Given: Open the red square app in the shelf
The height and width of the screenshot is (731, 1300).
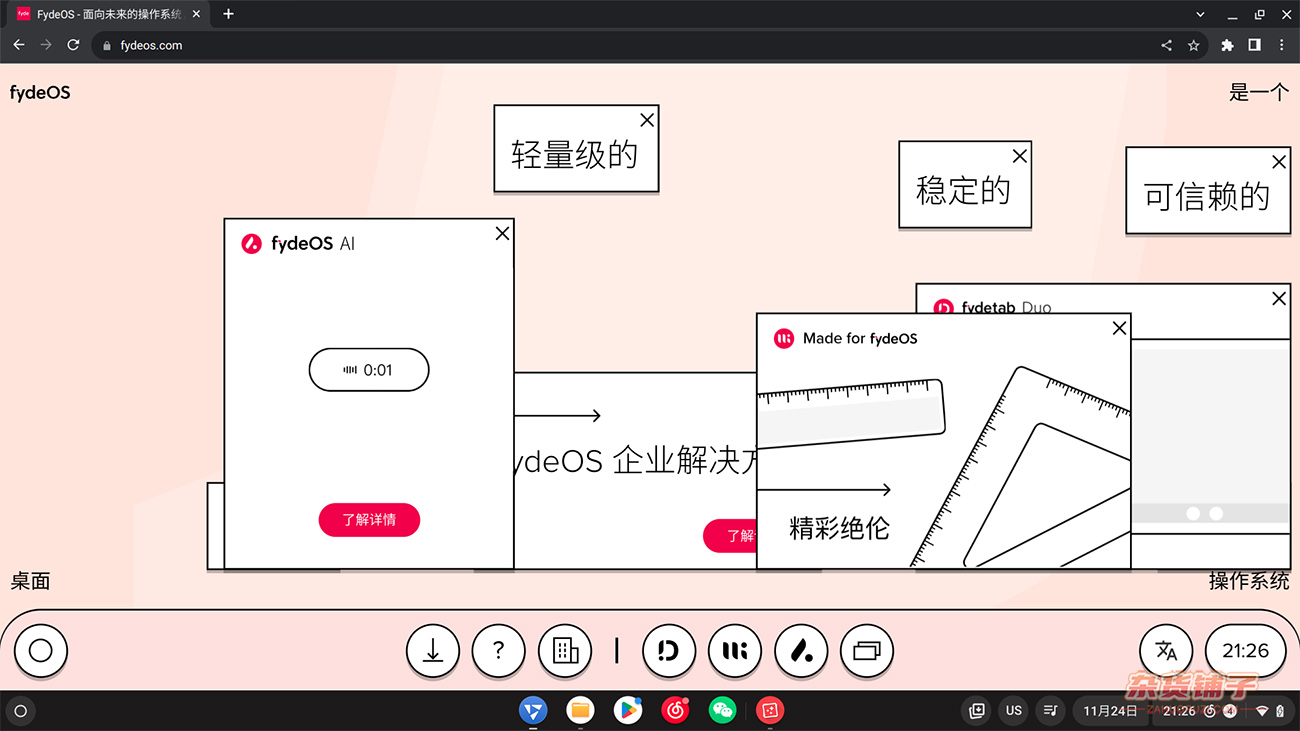Looking at the screenshot, I should coord(769,710).
